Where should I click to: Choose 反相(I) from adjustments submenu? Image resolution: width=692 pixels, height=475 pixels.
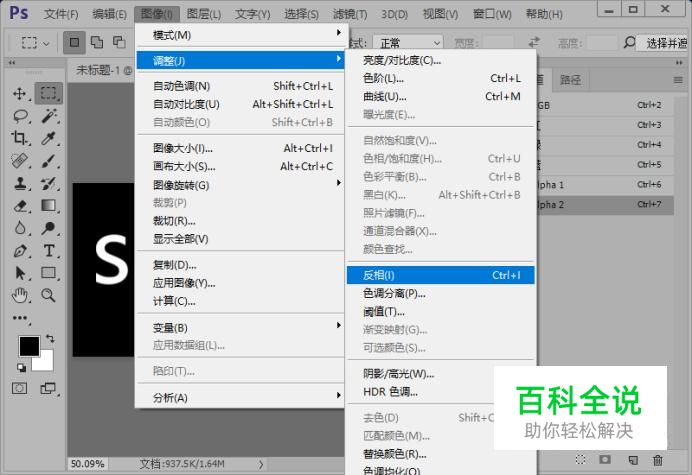click(441, 275)
